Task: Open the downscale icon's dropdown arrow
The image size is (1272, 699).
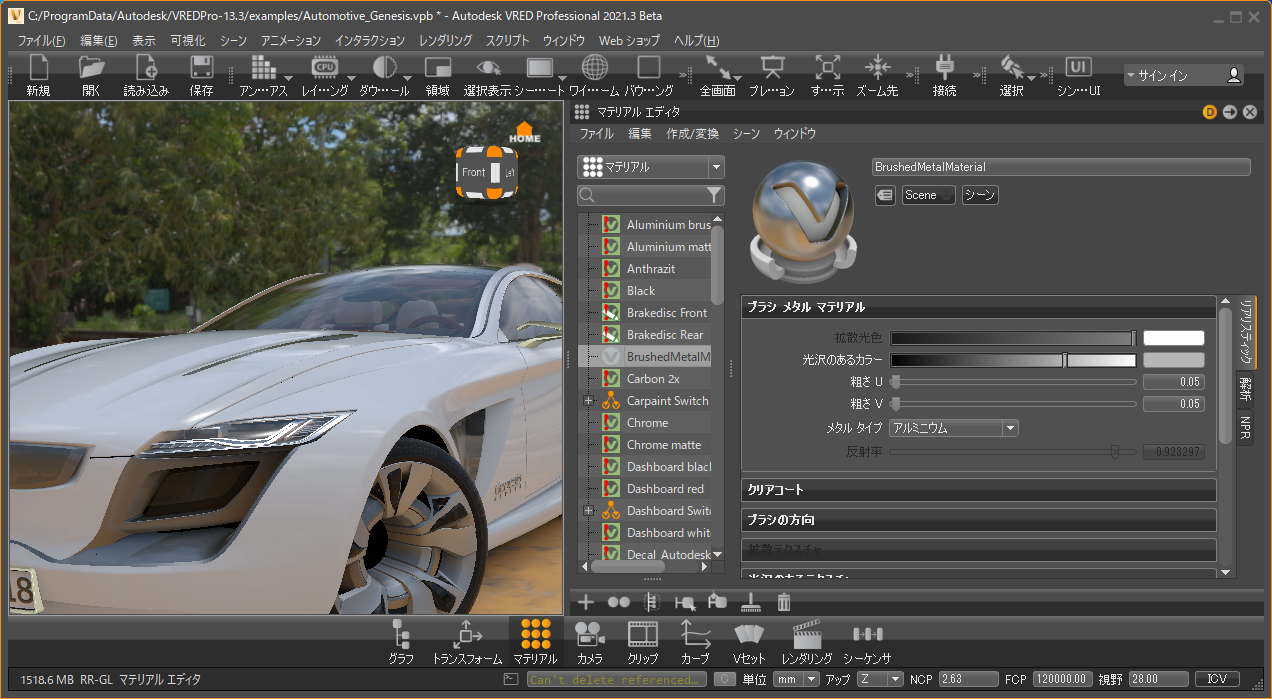Action: [x=408, y=77]
